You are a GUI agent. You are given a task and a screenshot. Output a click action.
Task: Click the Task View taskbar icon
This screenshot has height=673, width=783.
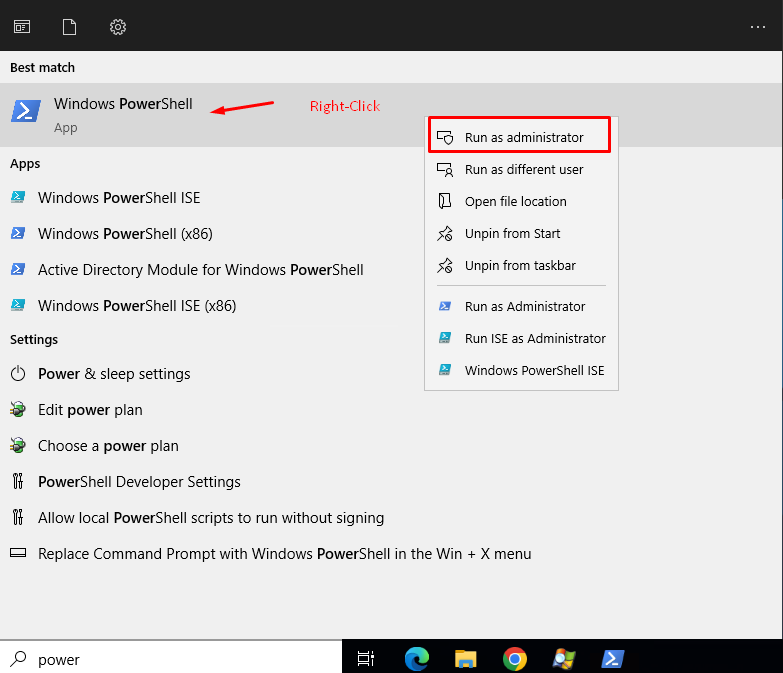pyautogui.click(x=366, y=658)
